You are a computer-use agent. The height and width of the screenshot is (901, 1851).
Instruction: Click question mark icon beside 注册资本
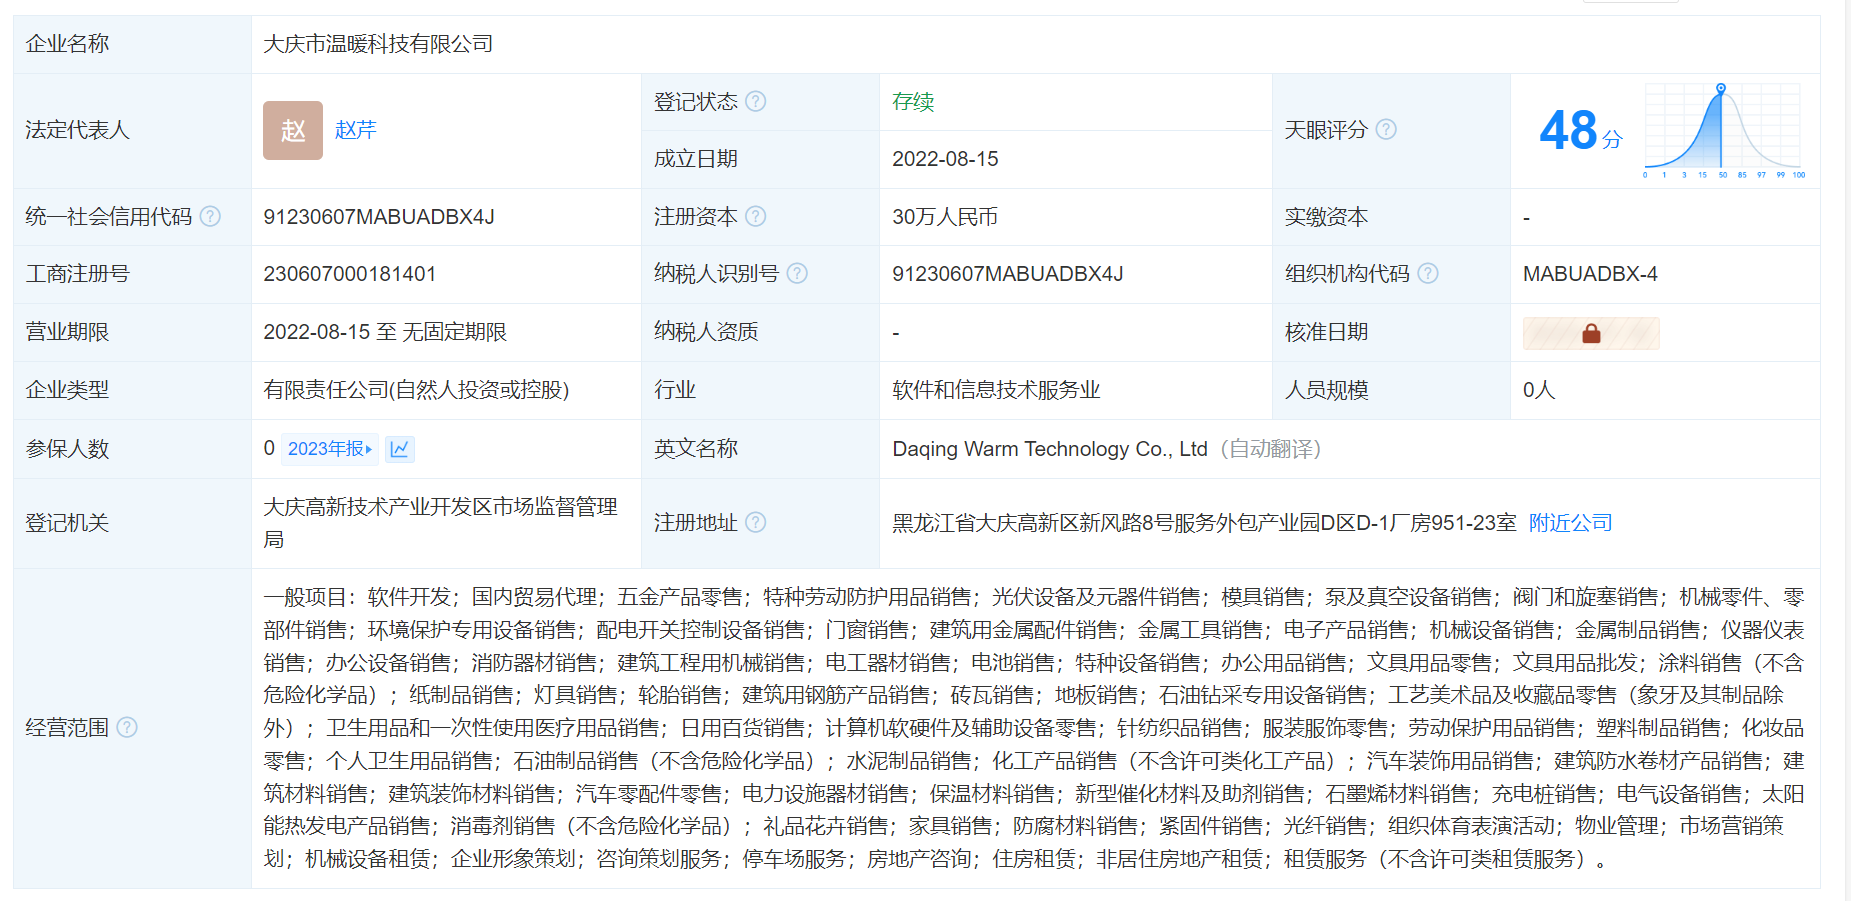756,216
